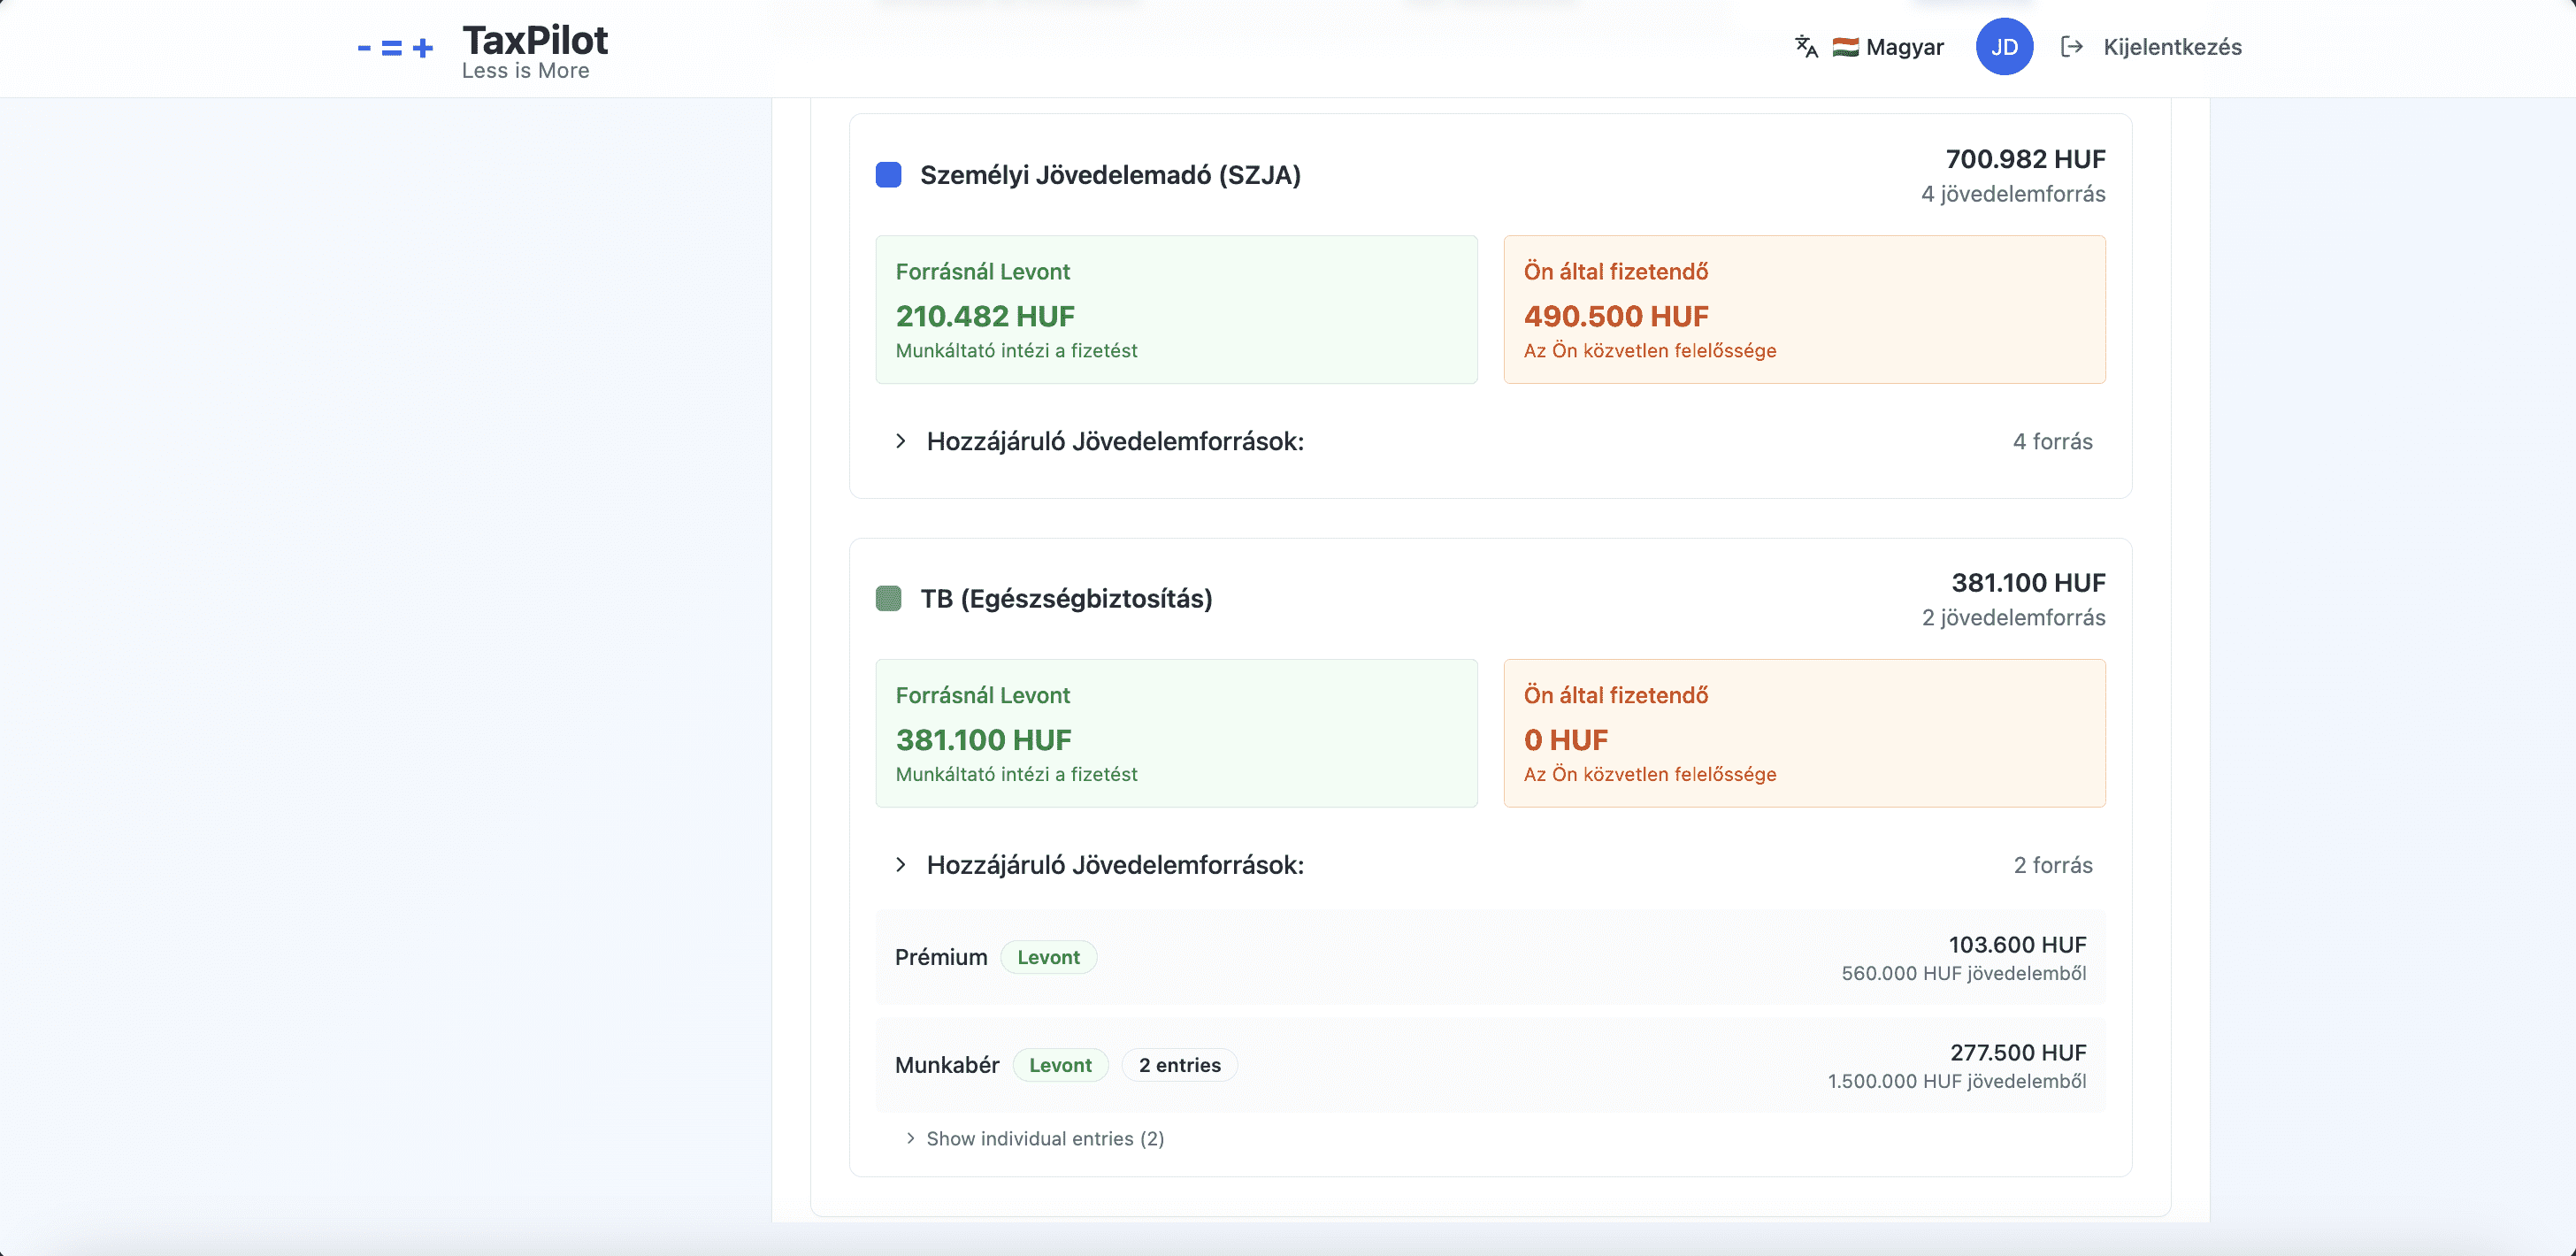Select the Munkabér income source row
This screenshot has width=2576, height=1256.
pos(1490,1065)
